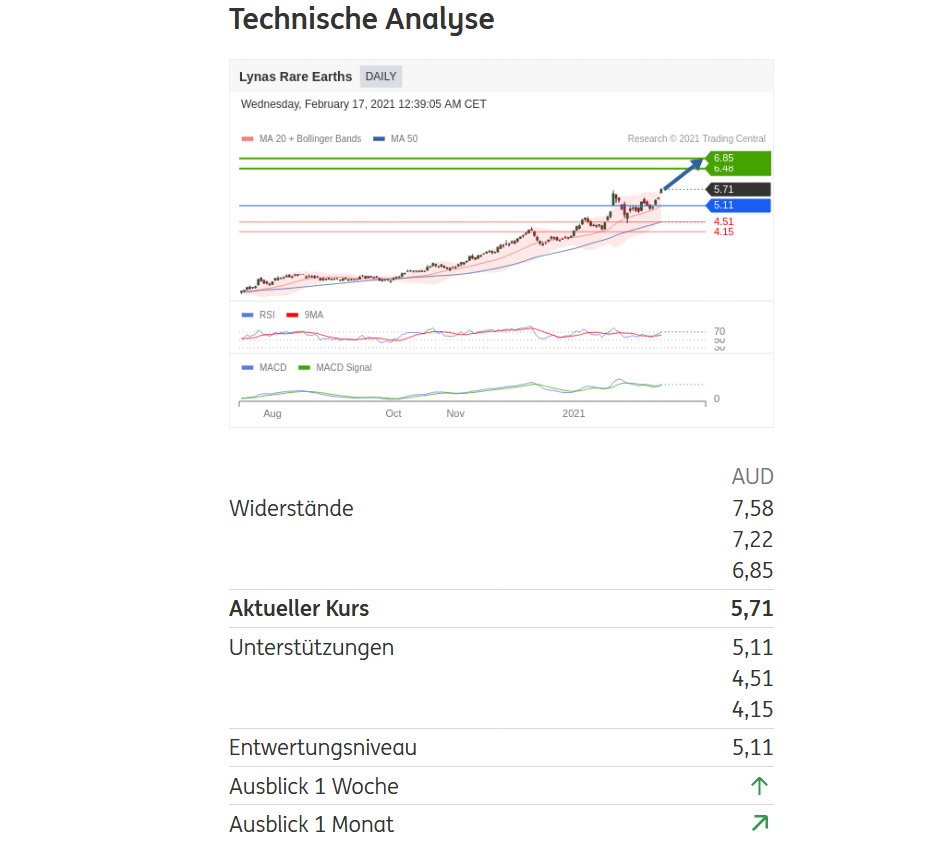Image resolution: width=927 pixels, height=842 pixels.
Task: Click the red 4.51 support level label
Action: (x=723, y=221)
